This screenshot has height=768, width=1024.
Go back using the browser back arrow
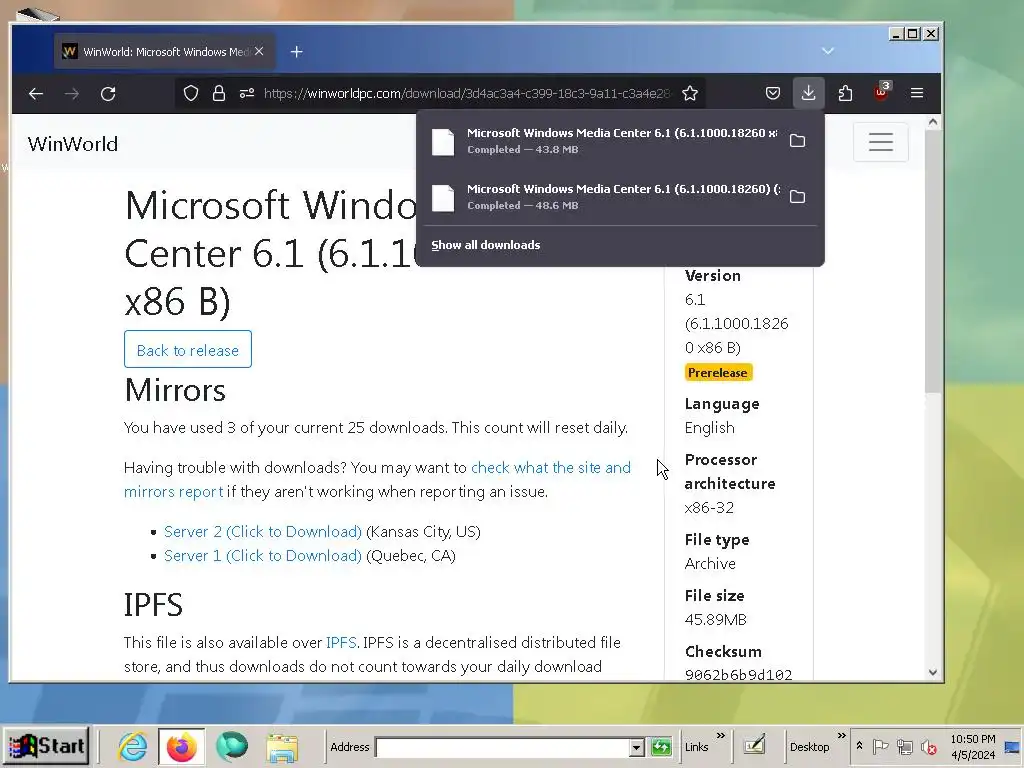coord(36,93)
